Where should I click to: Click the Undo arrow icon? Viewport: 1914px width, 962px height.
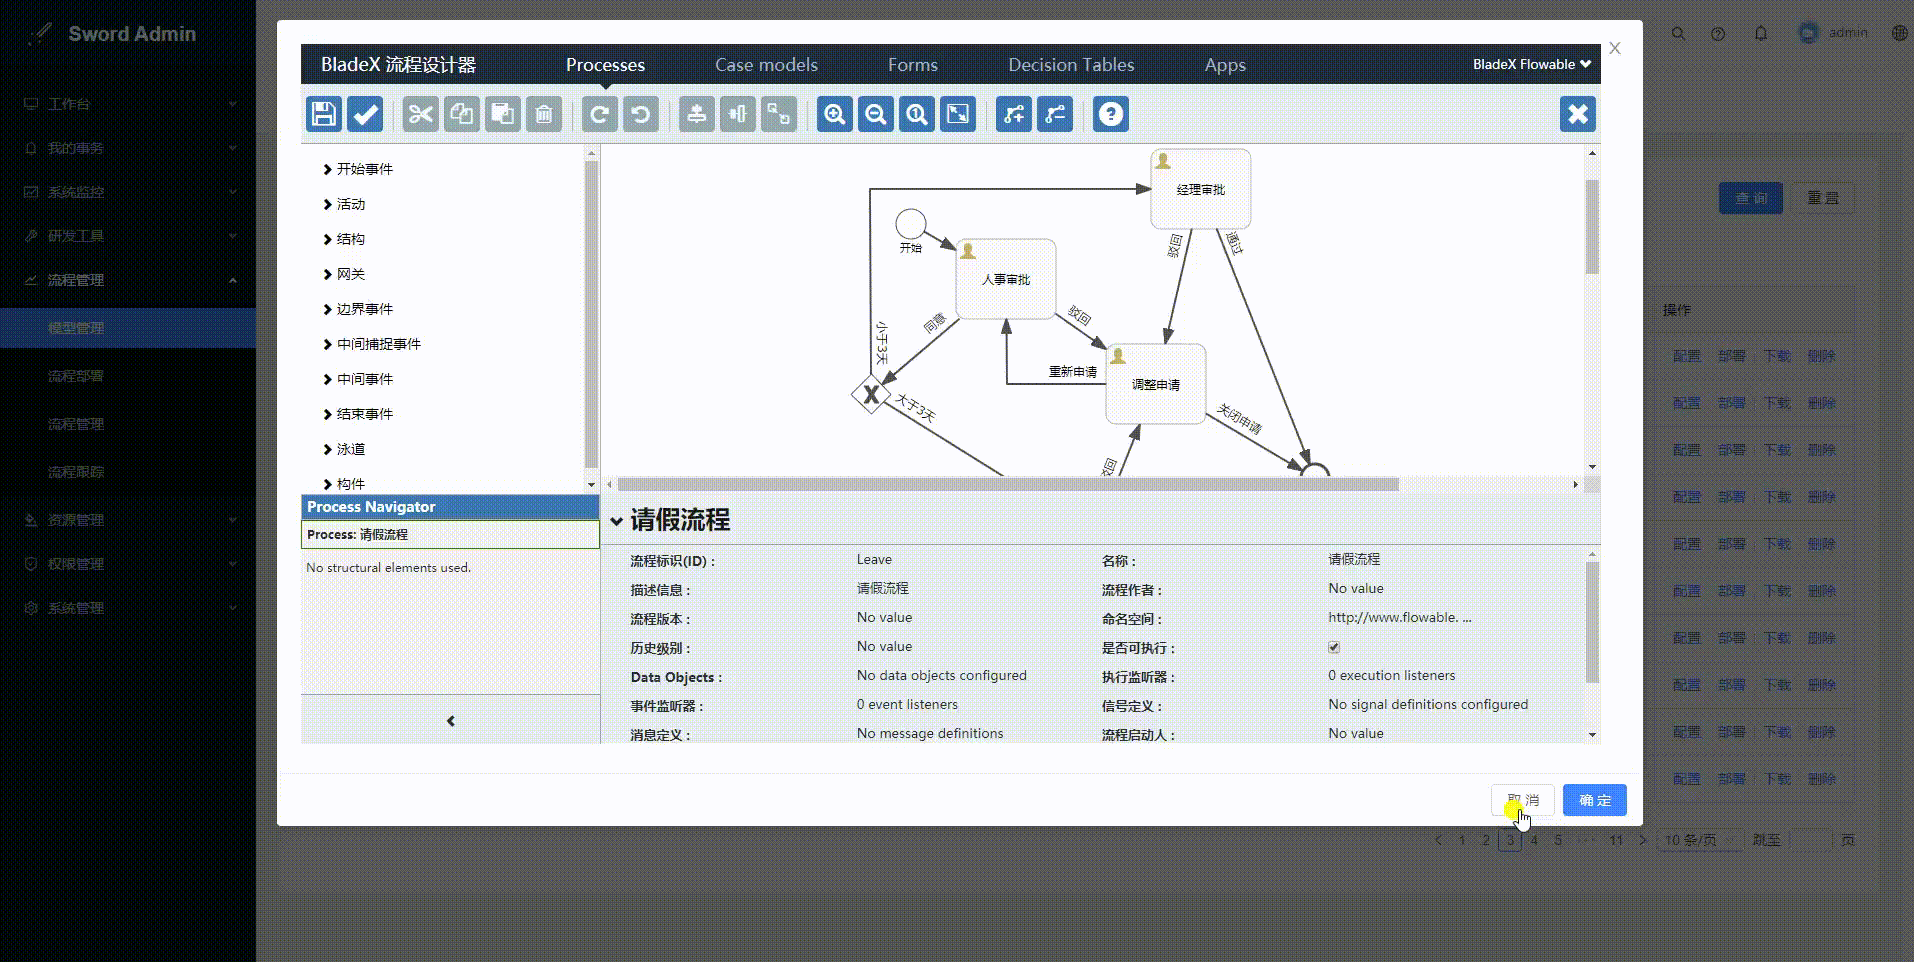pos(641,114)
